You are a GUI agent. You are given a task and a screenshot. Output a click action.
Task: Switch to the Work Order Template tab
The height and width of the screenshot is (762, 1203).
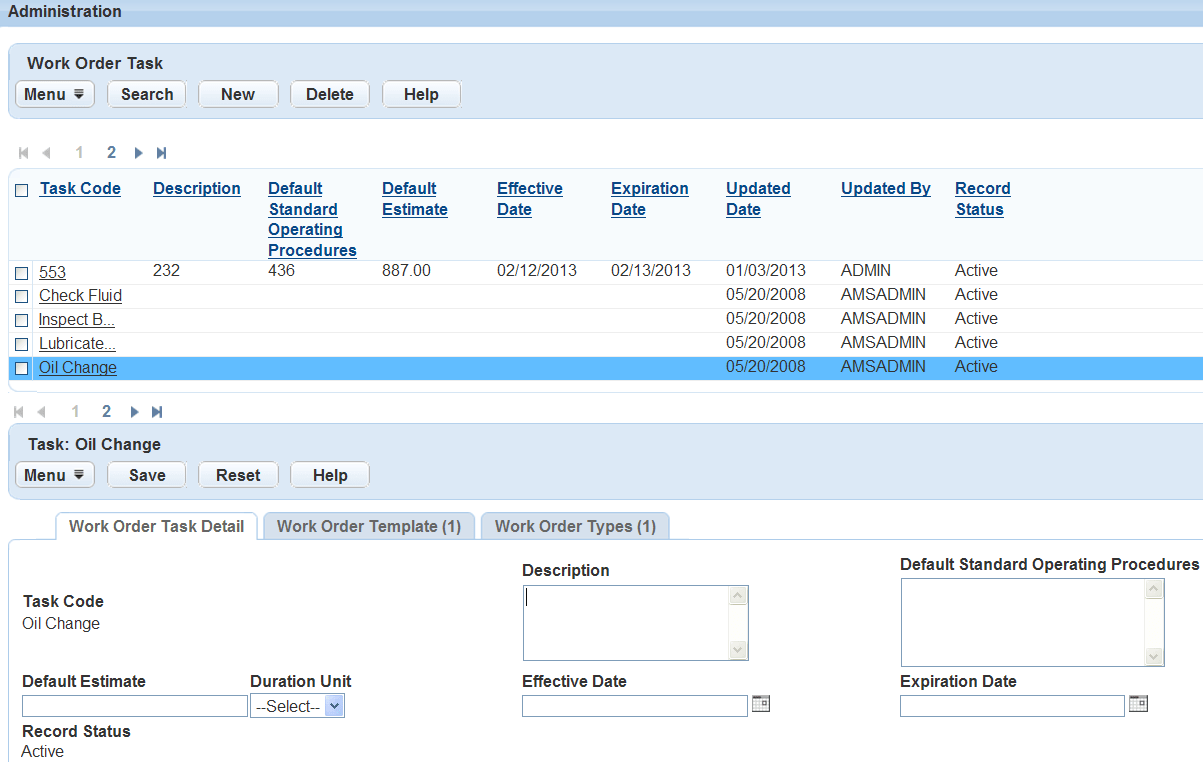coord(368,525)
